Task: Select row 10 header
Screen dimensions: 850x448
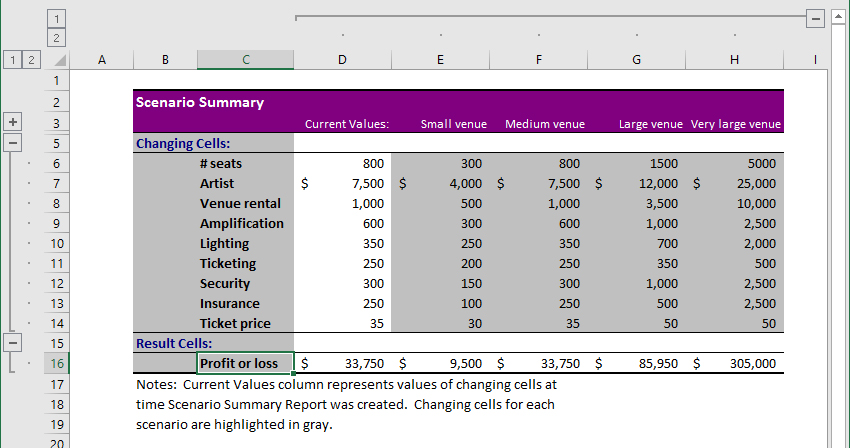Action: pos(56,244)
